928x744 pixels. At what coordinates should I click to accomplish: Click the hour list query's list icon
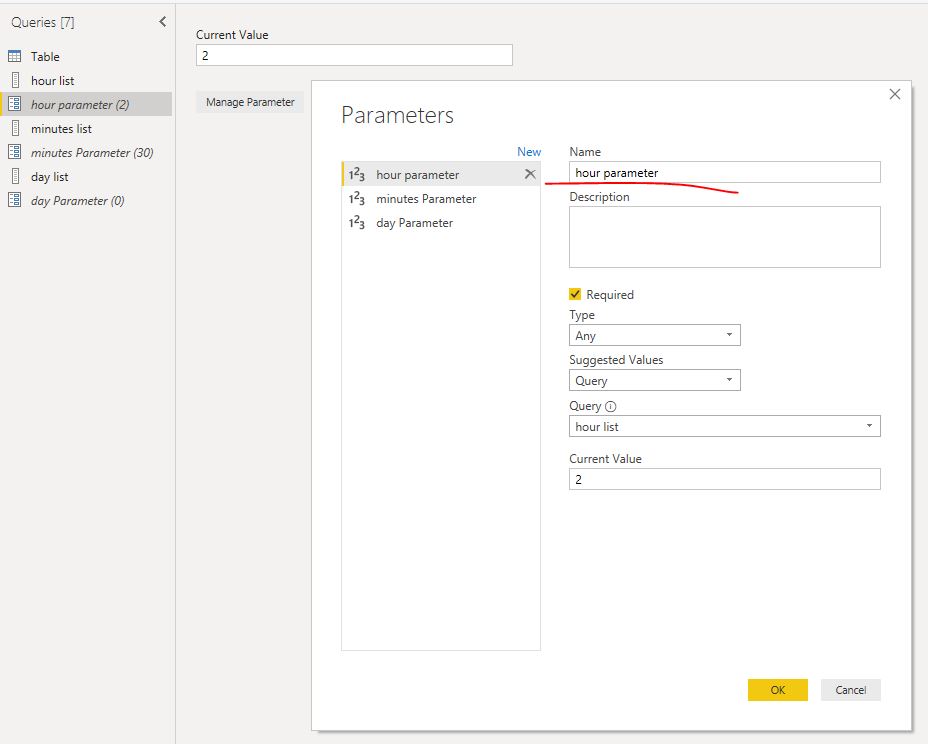[x=15, y=80]
